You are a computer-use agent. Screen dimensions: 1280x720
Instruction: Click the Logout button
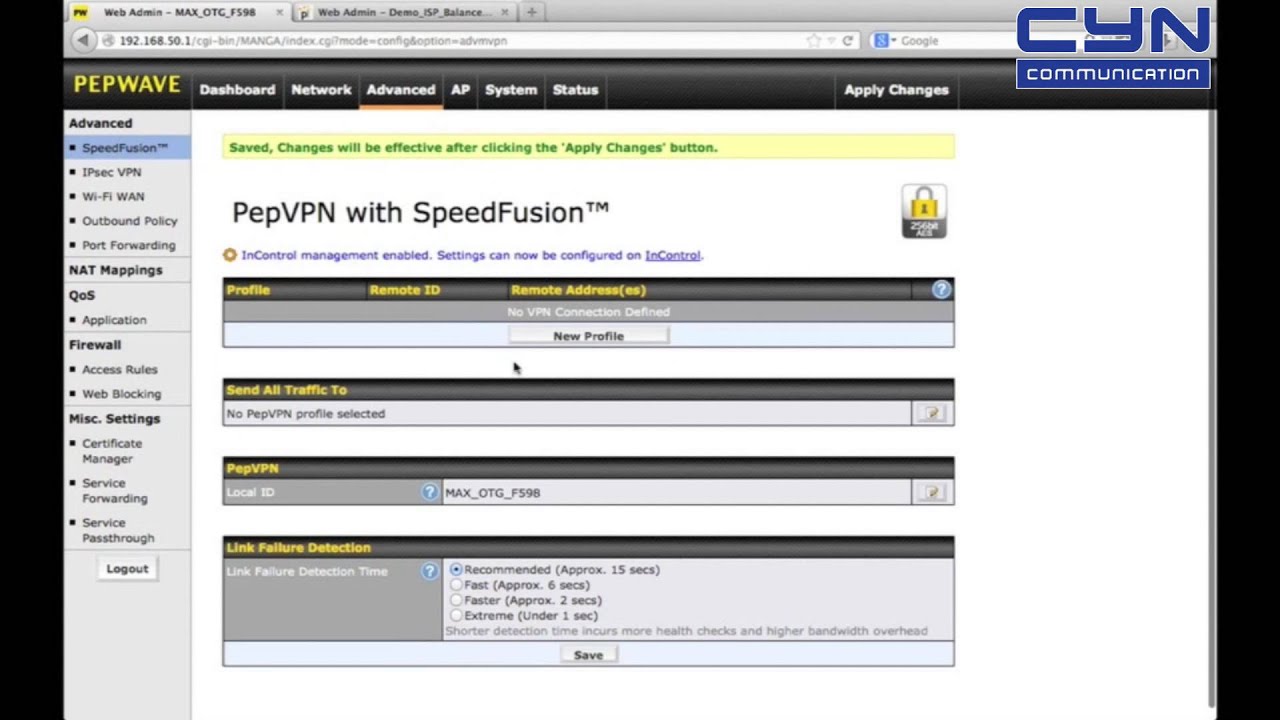pyautogui.click(x=127, y=569)
